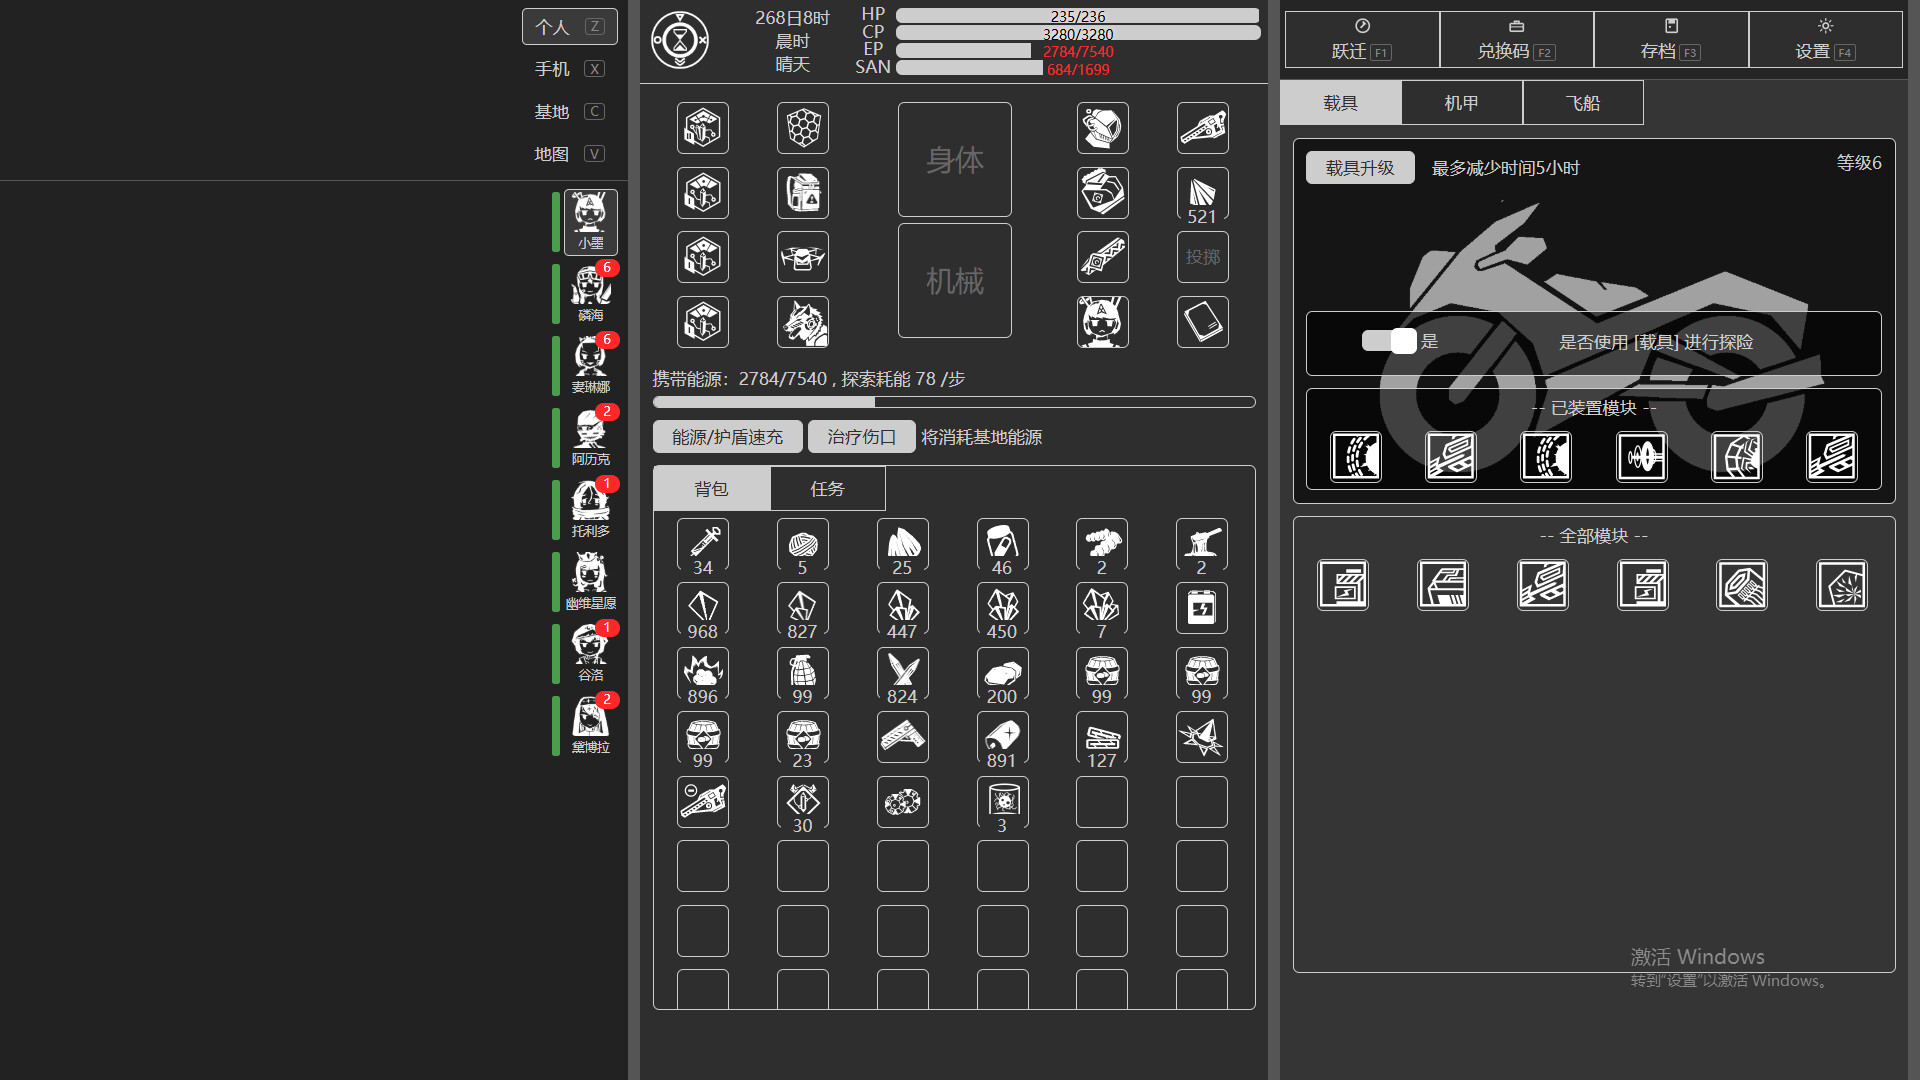Image resolution: width=1920 pixels, height=1080 pixels.
Task: Click the carried energy progress bar
Action: tap(954, 402)
